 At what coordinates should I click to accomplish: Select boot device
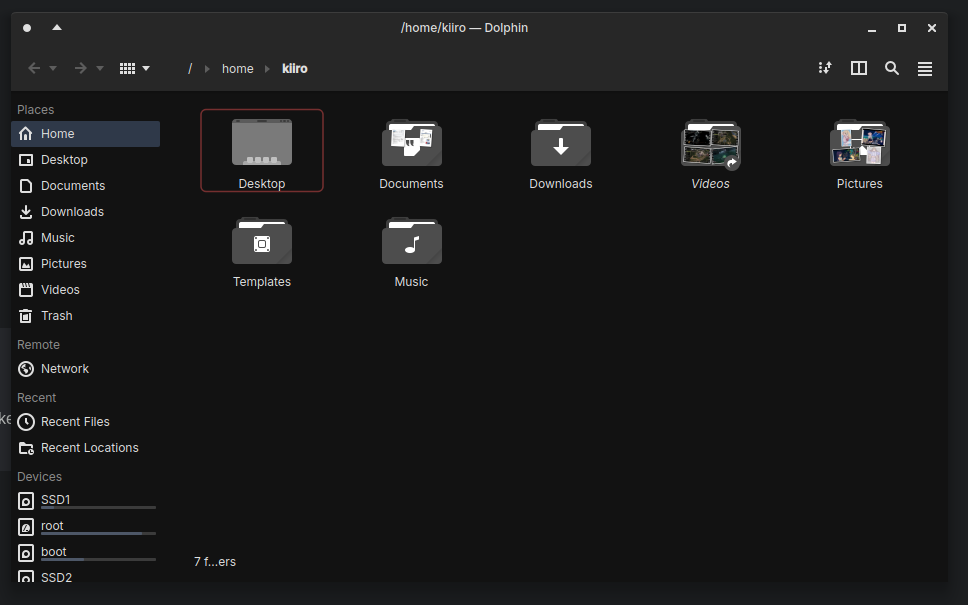click(85, 552)
